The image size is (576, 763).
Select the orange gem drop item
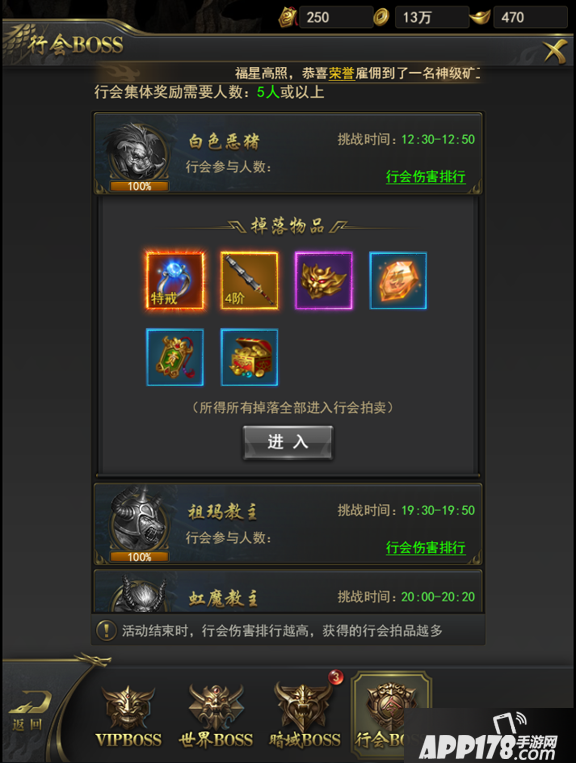[x=398, y=280]
